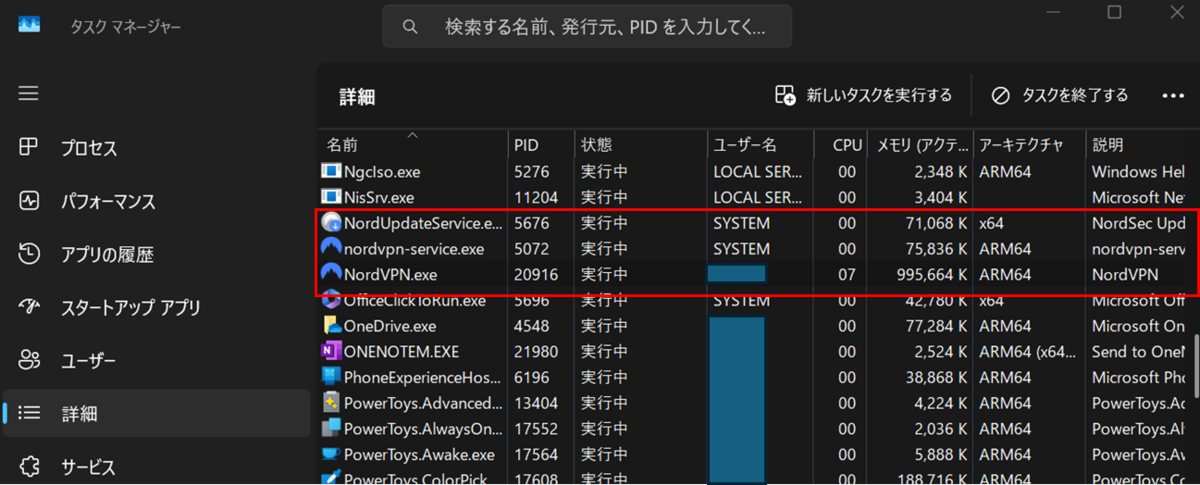
Task: Click the NordUpdateService.exe process icon
Action: click(331, 222)
